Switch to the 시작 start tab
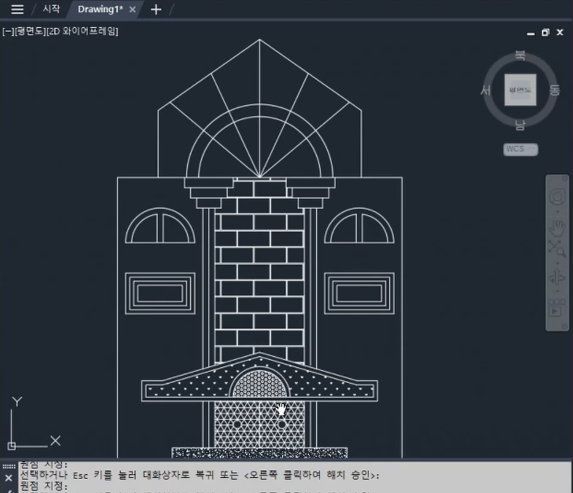The width and height of the screenshot is (573, 493). click(51, 9)
